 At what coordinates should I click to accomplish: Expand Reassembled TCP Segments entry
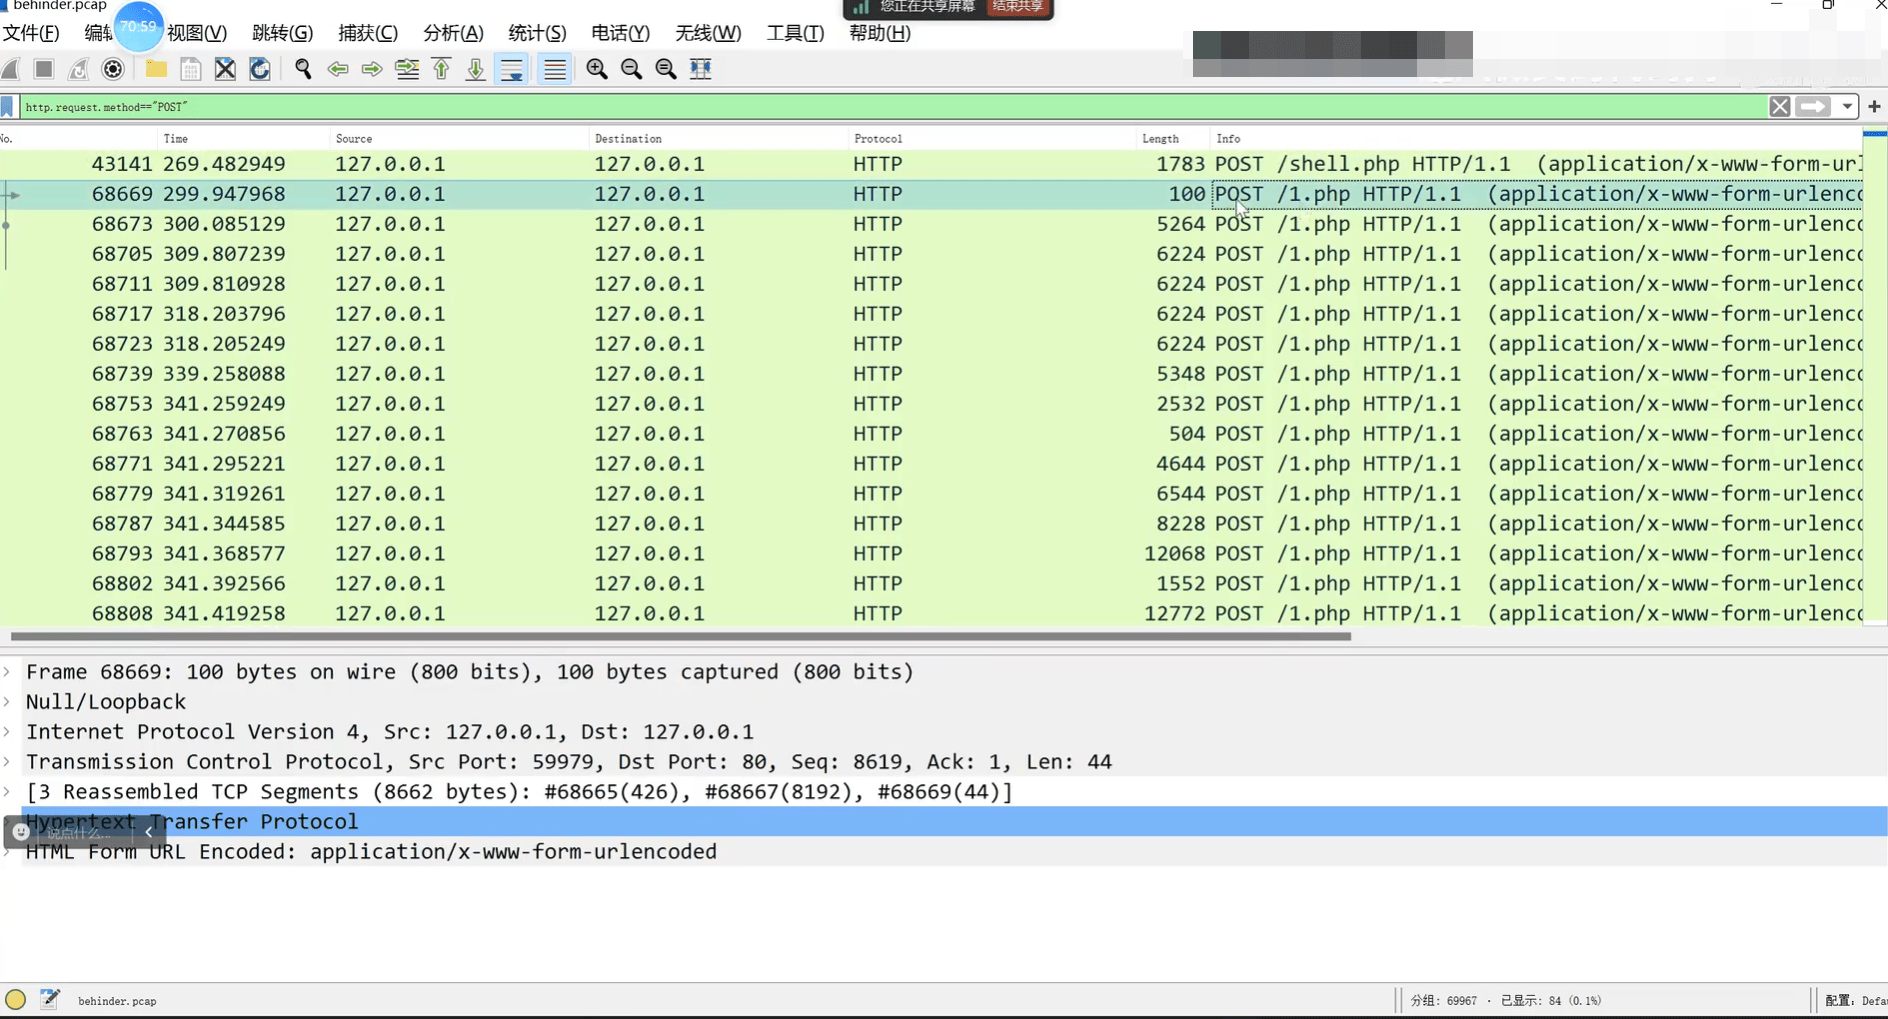click(7, 792)
